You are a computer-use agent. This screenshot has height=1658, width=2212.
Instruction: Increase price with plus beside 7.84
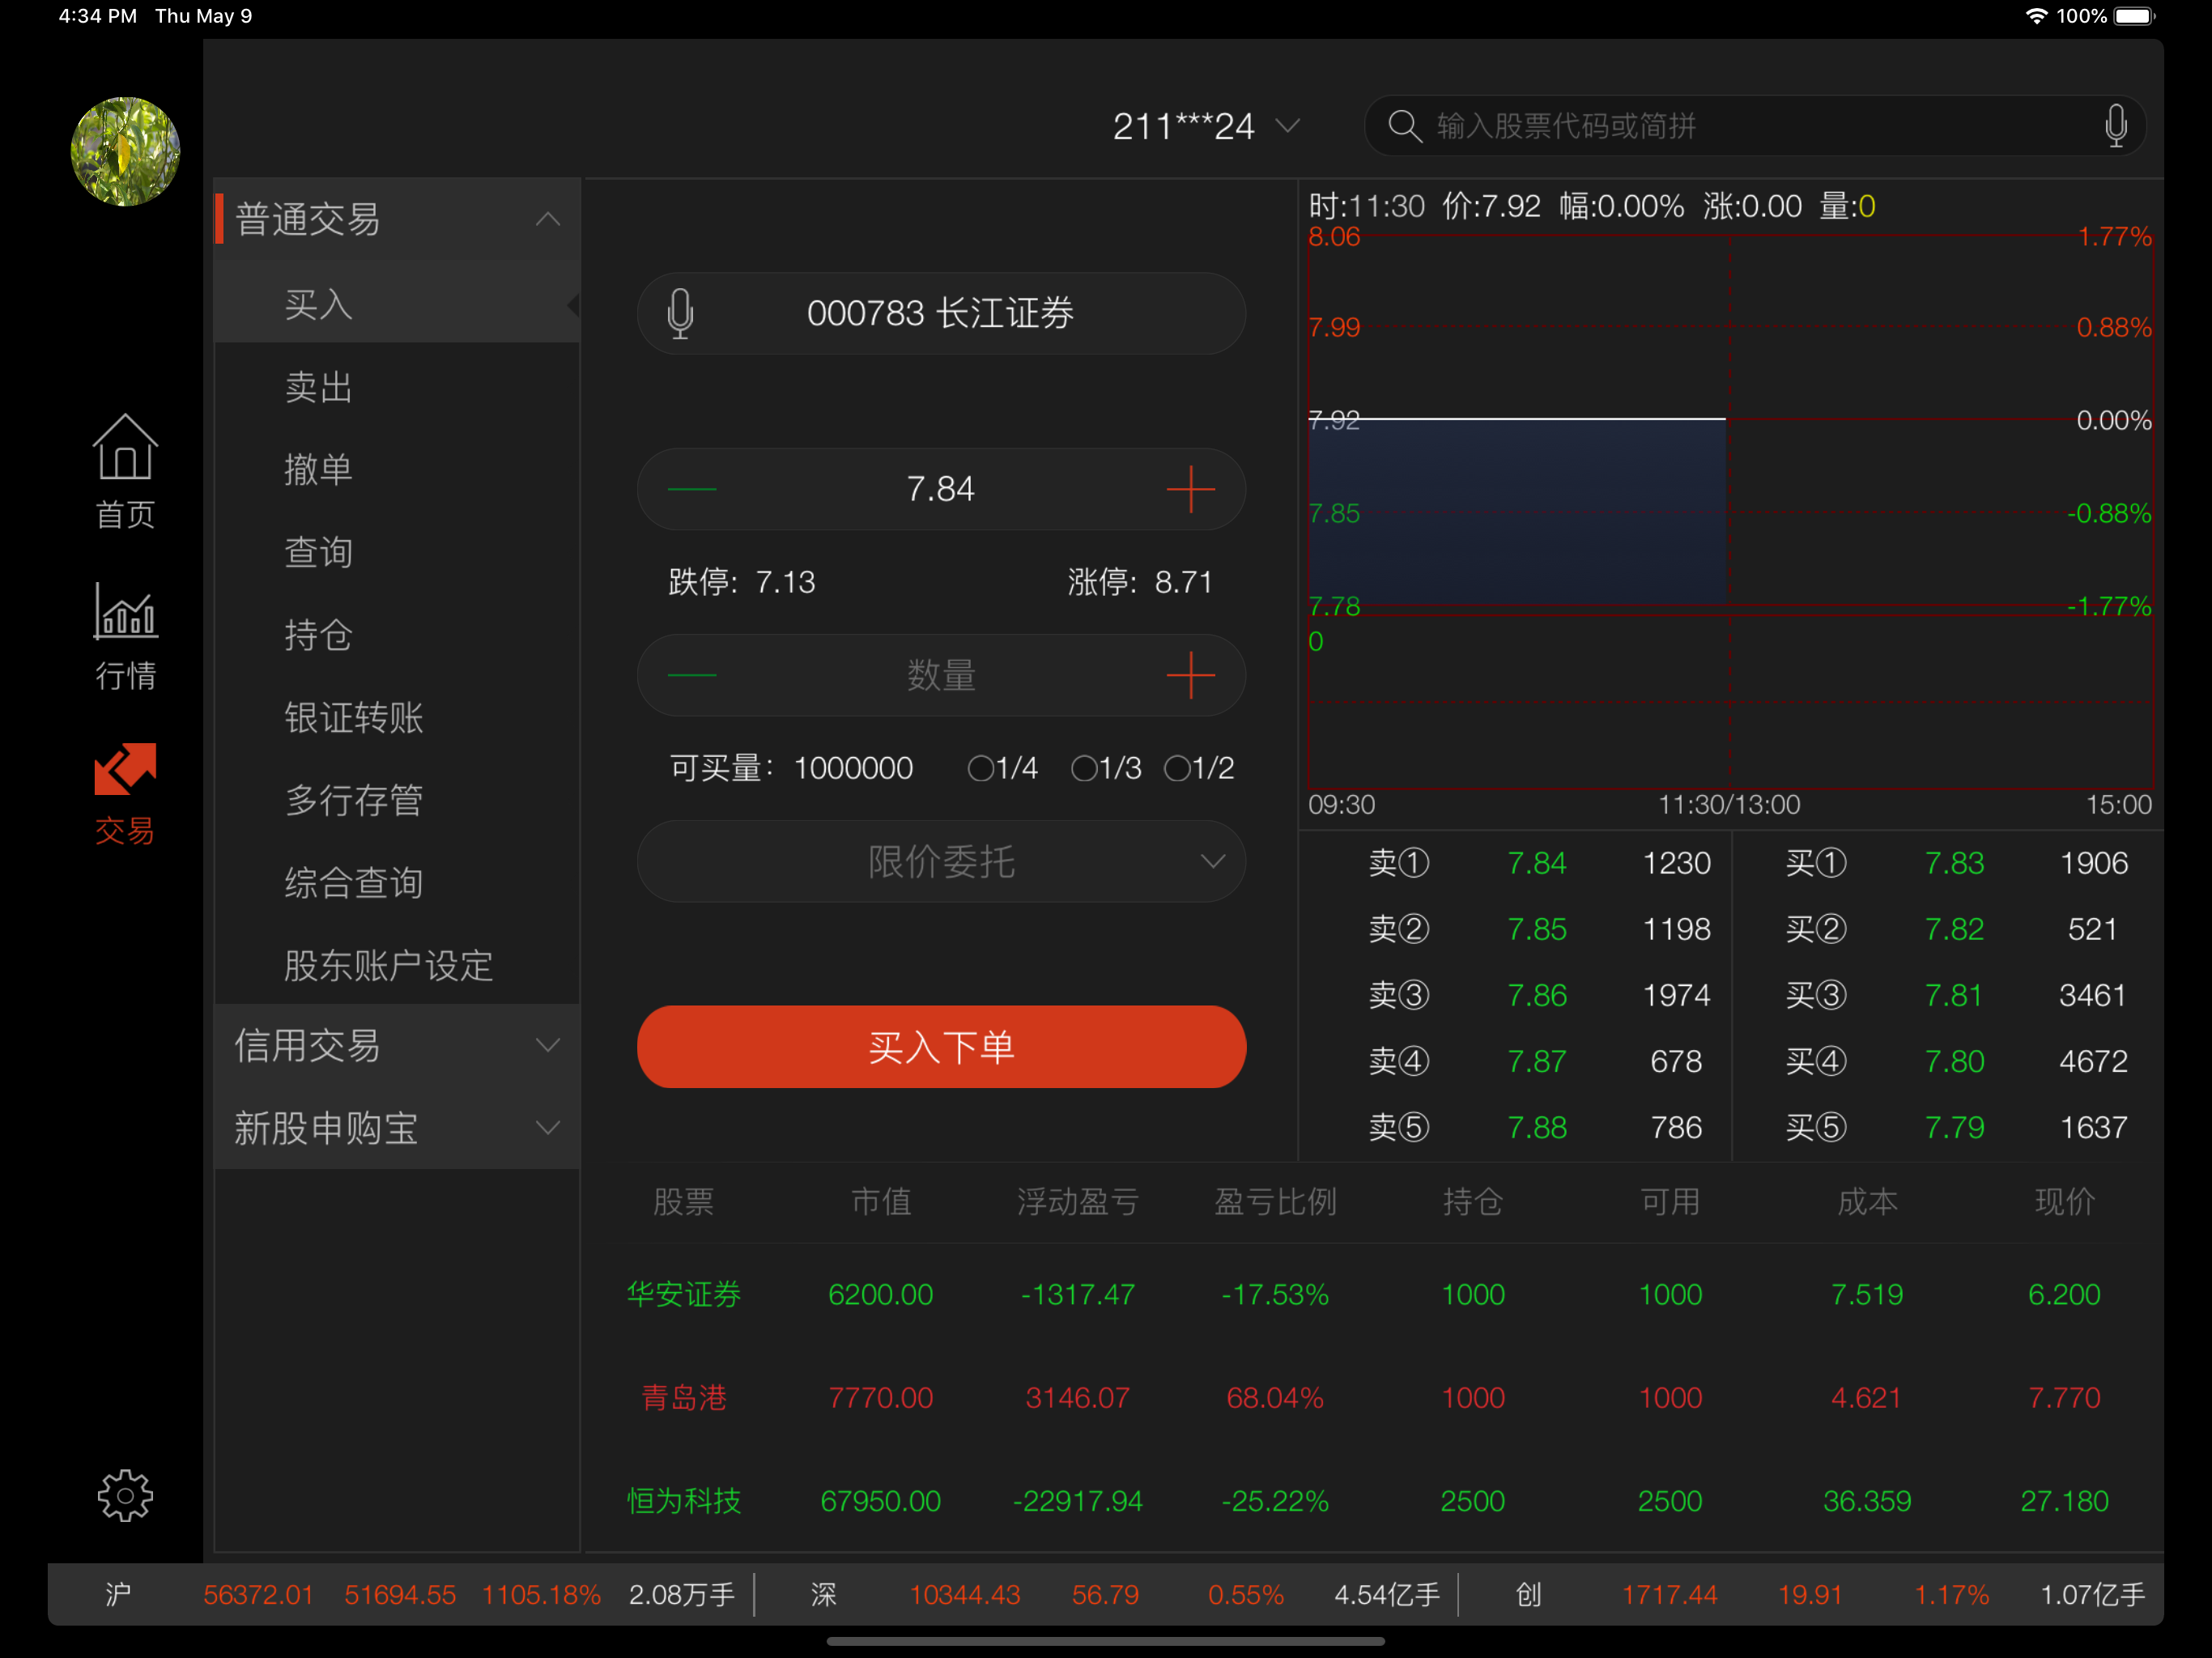1190,489
